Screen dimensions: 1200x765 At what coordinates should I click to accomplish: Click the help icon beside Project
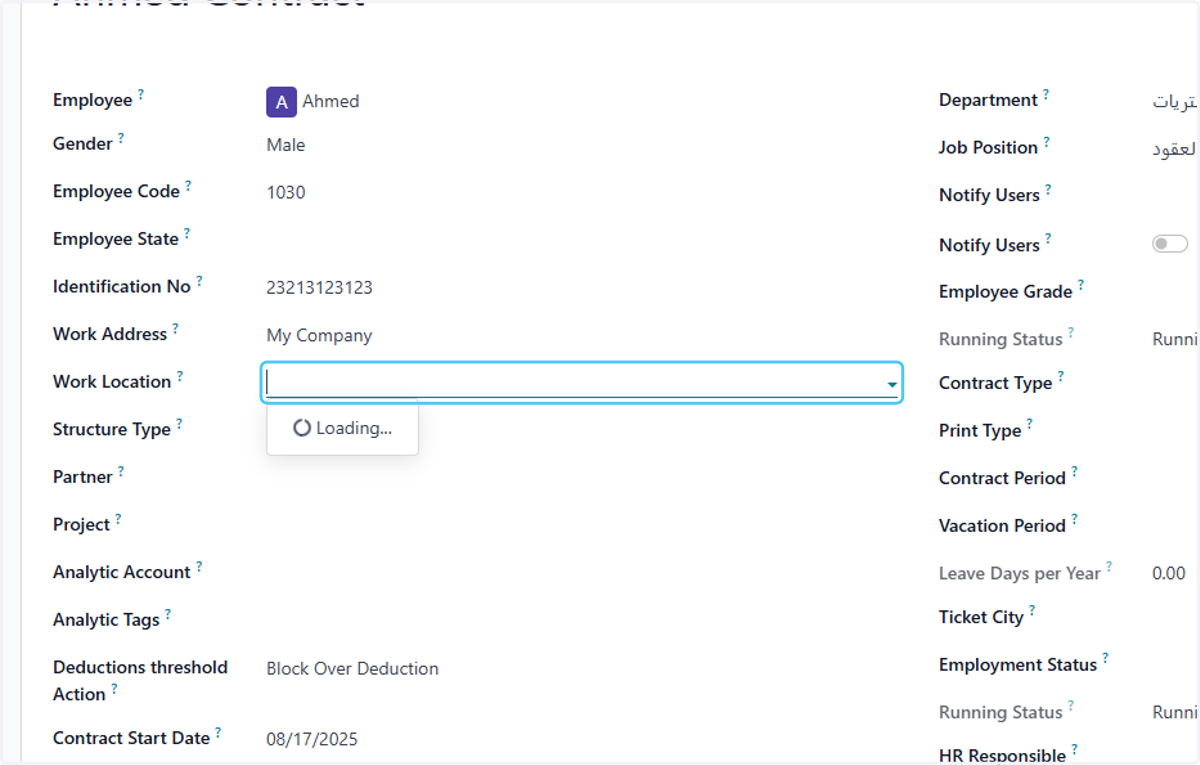pyautogui.click(x=118, y=519)
